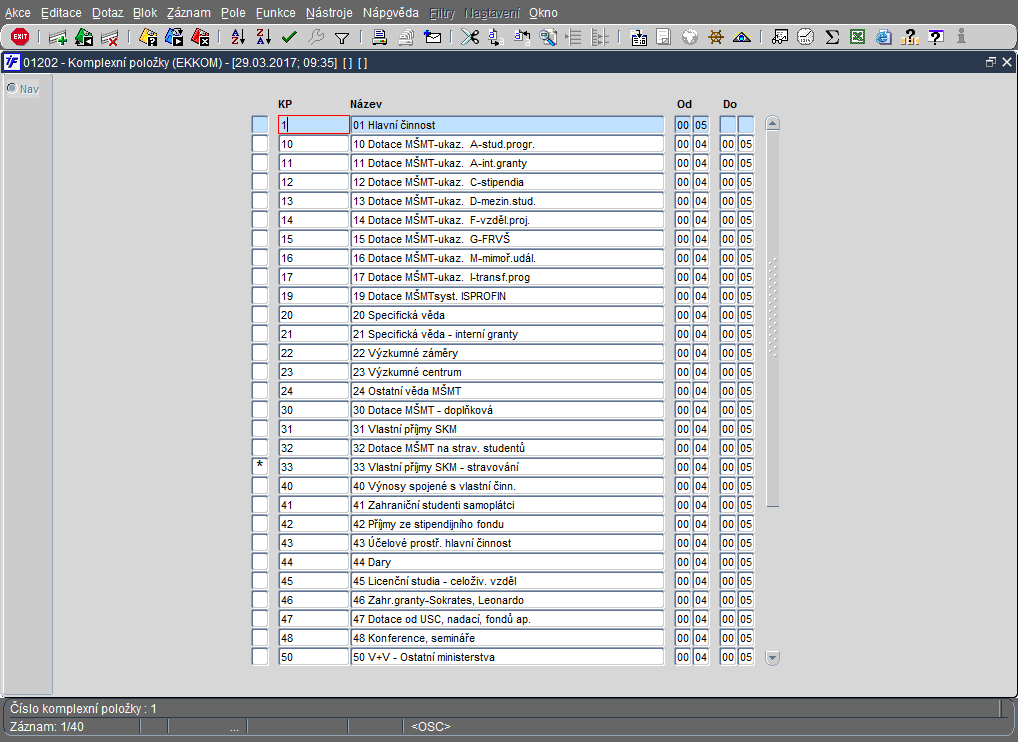Click the globe icon in toolbar
Image resolution: width=1018 pixels, height=742 pixels.
[x=689, y=38]
